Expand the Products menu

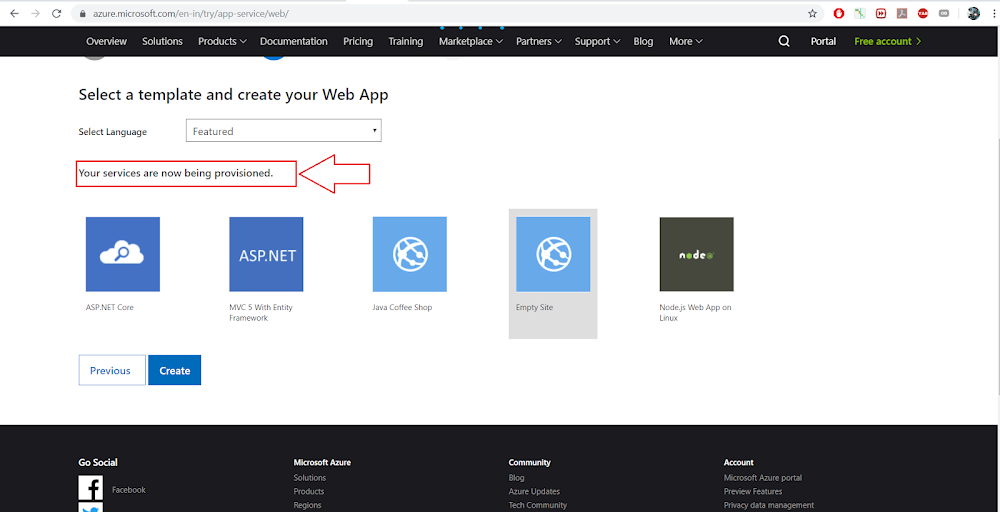(222, 41)
